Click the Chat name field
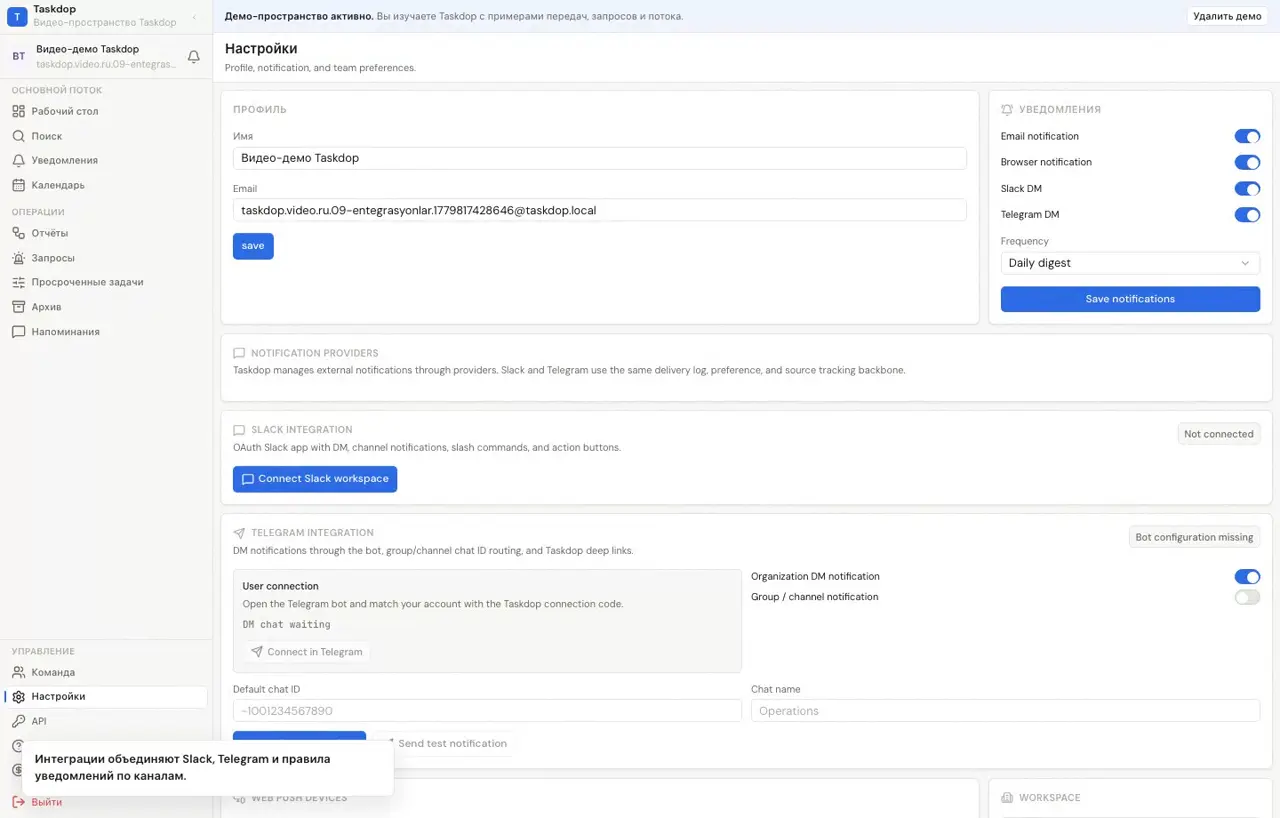Image resolution: width=1280 pixels, height=818 pixels. pos(1005,711)
